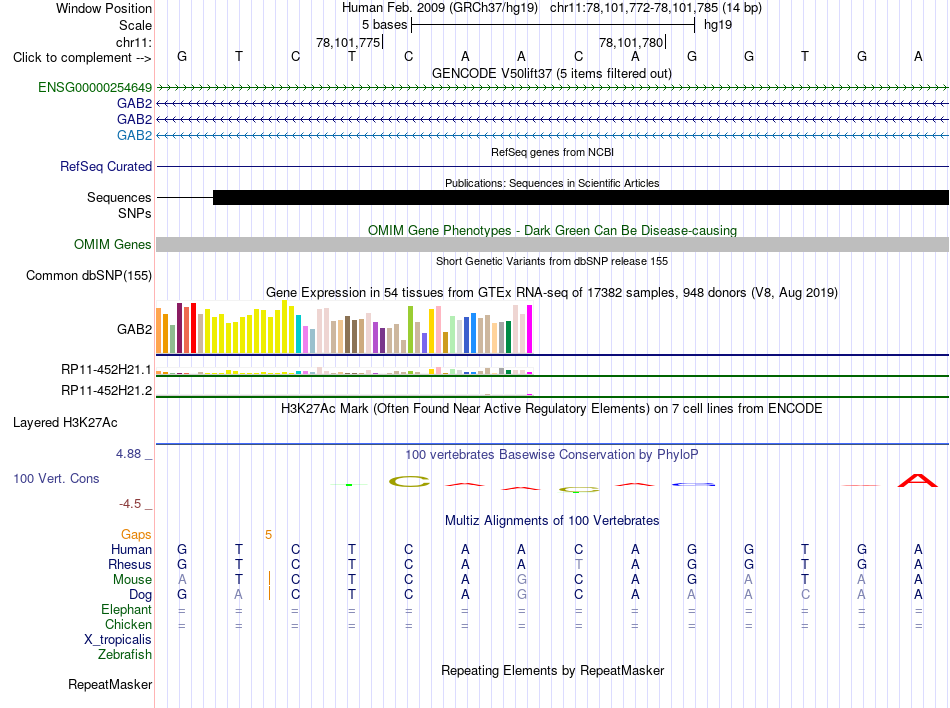Select the Mouse species label
The image size is (950, 708).
click(x=132, y=580)
